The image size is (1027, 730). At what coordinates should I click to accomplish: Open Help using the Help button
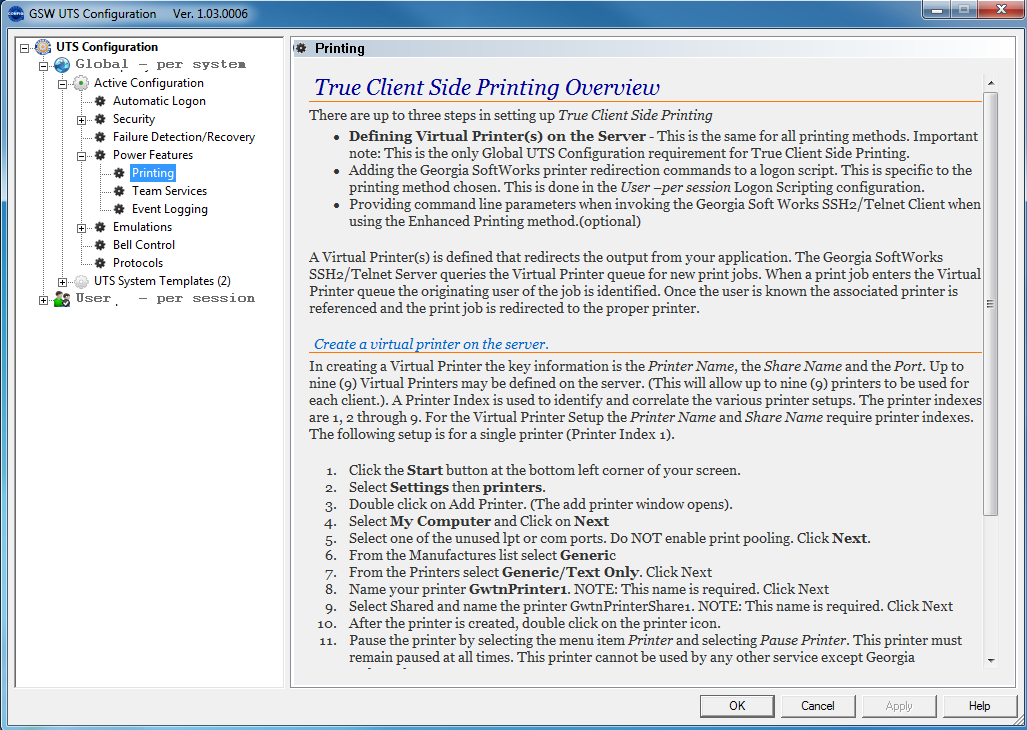point(979,706)
